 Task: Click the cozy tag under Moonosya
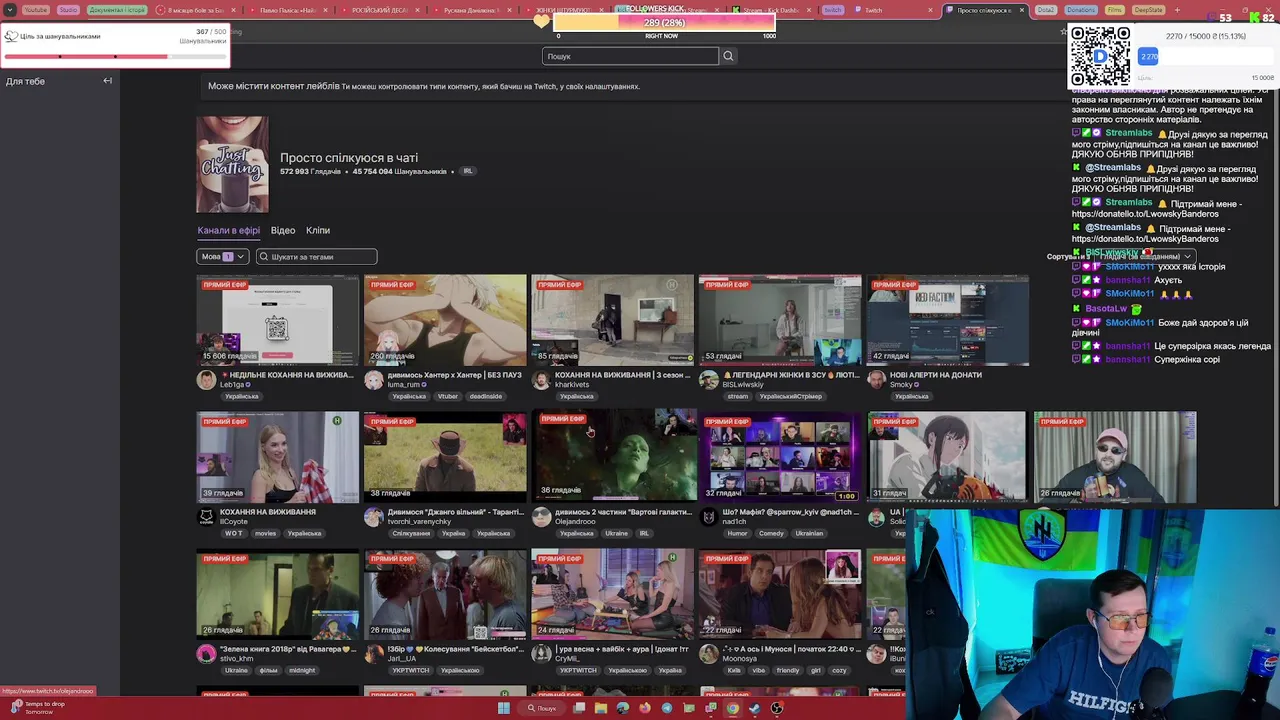[x=838, y=671]
